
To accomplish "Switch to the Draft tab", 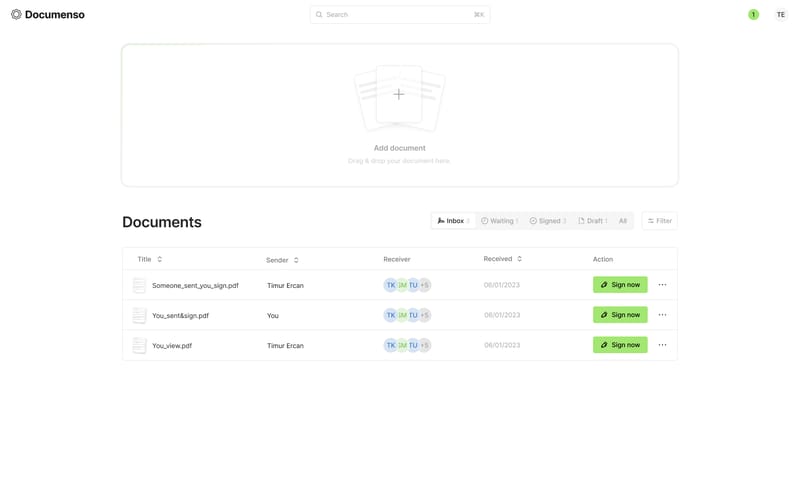I will (x=592, y=221).
